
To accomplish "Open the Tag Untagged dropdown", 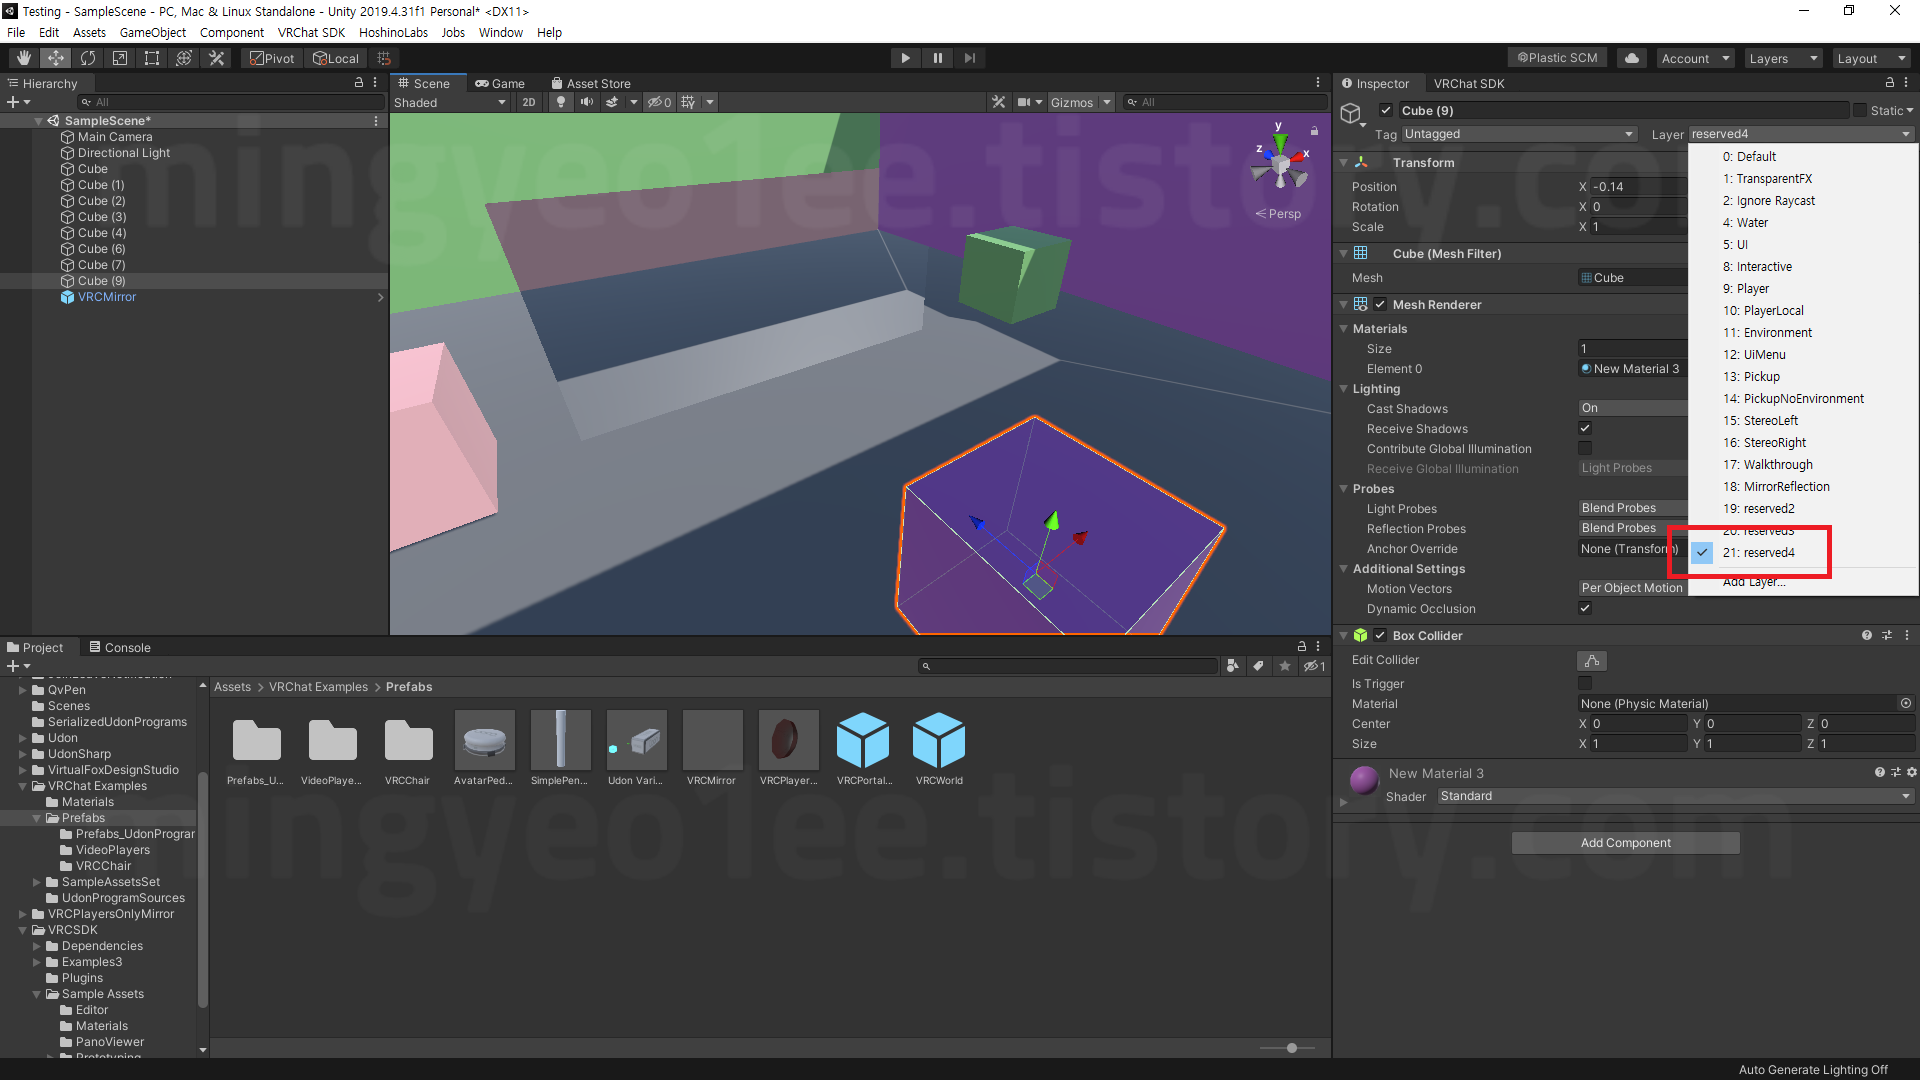I will pyautogui.click(x=1518, y=134).
